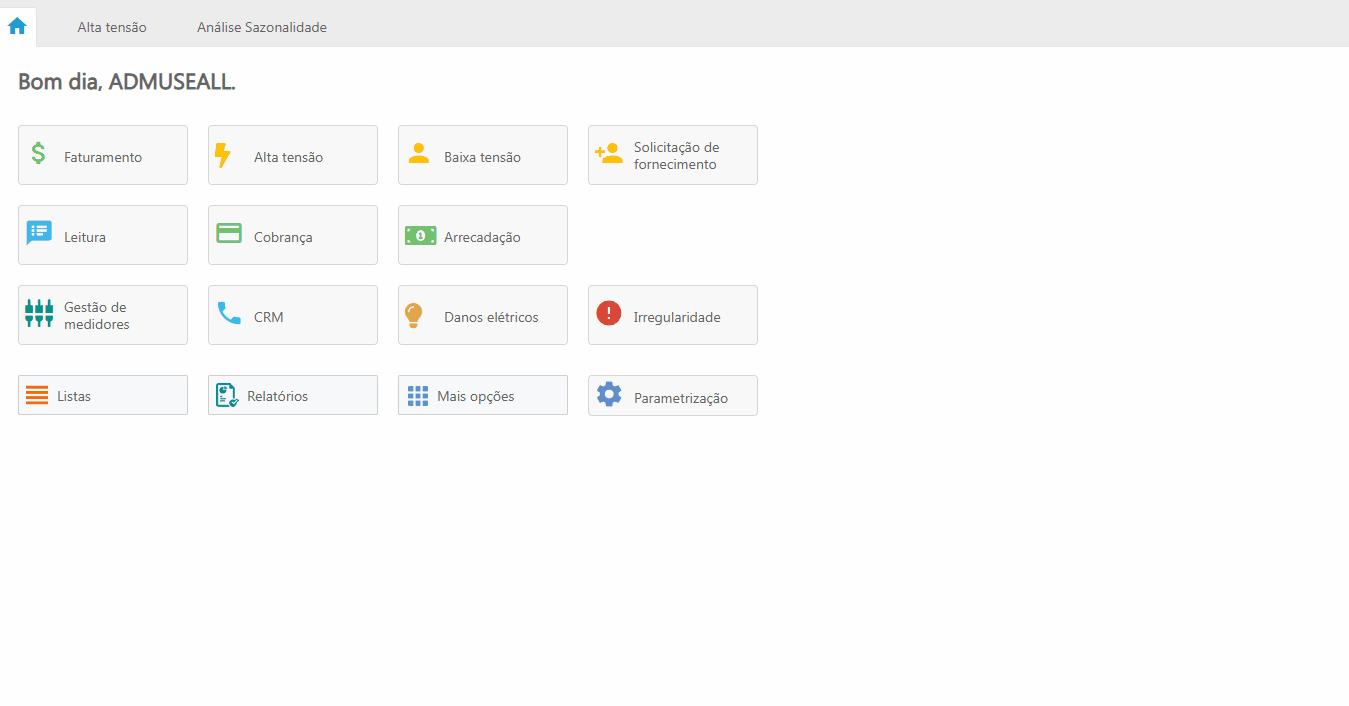Click the green dollar sign Faturamento icon
1349x706 pixels.
(38, 154)
